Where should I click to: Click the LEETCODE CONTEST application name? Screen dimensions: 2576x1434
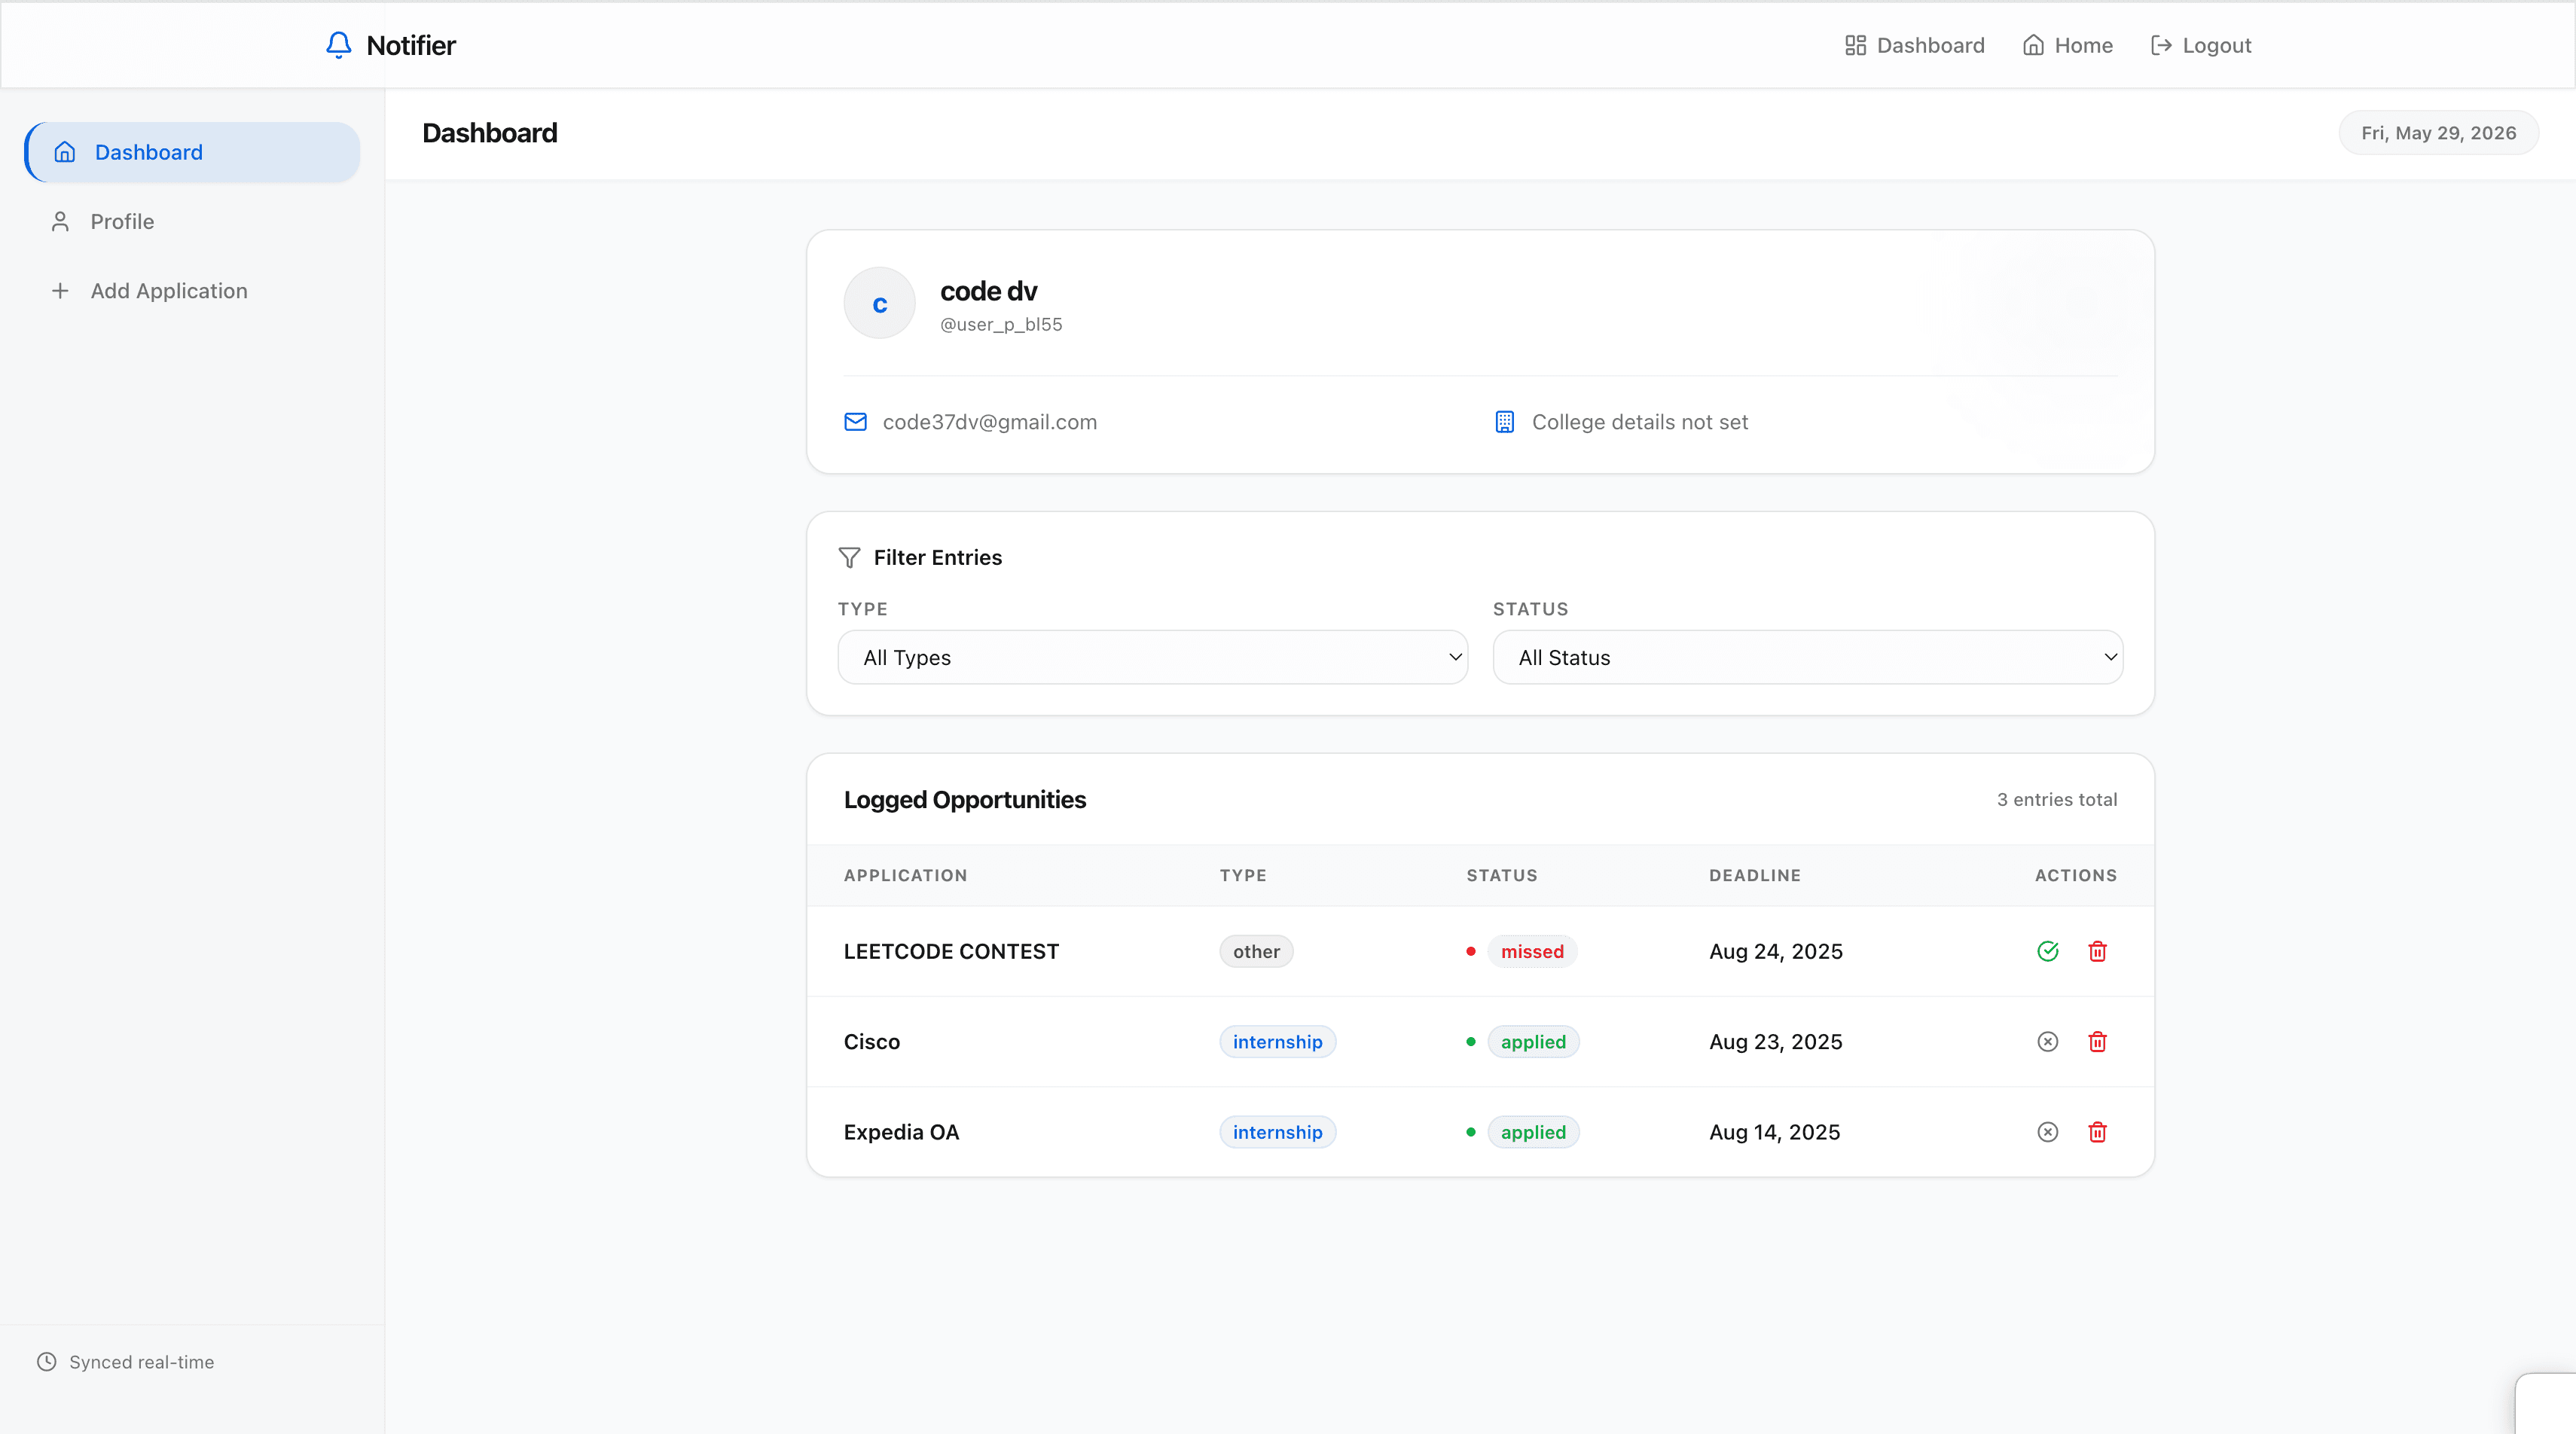point(951,951)
